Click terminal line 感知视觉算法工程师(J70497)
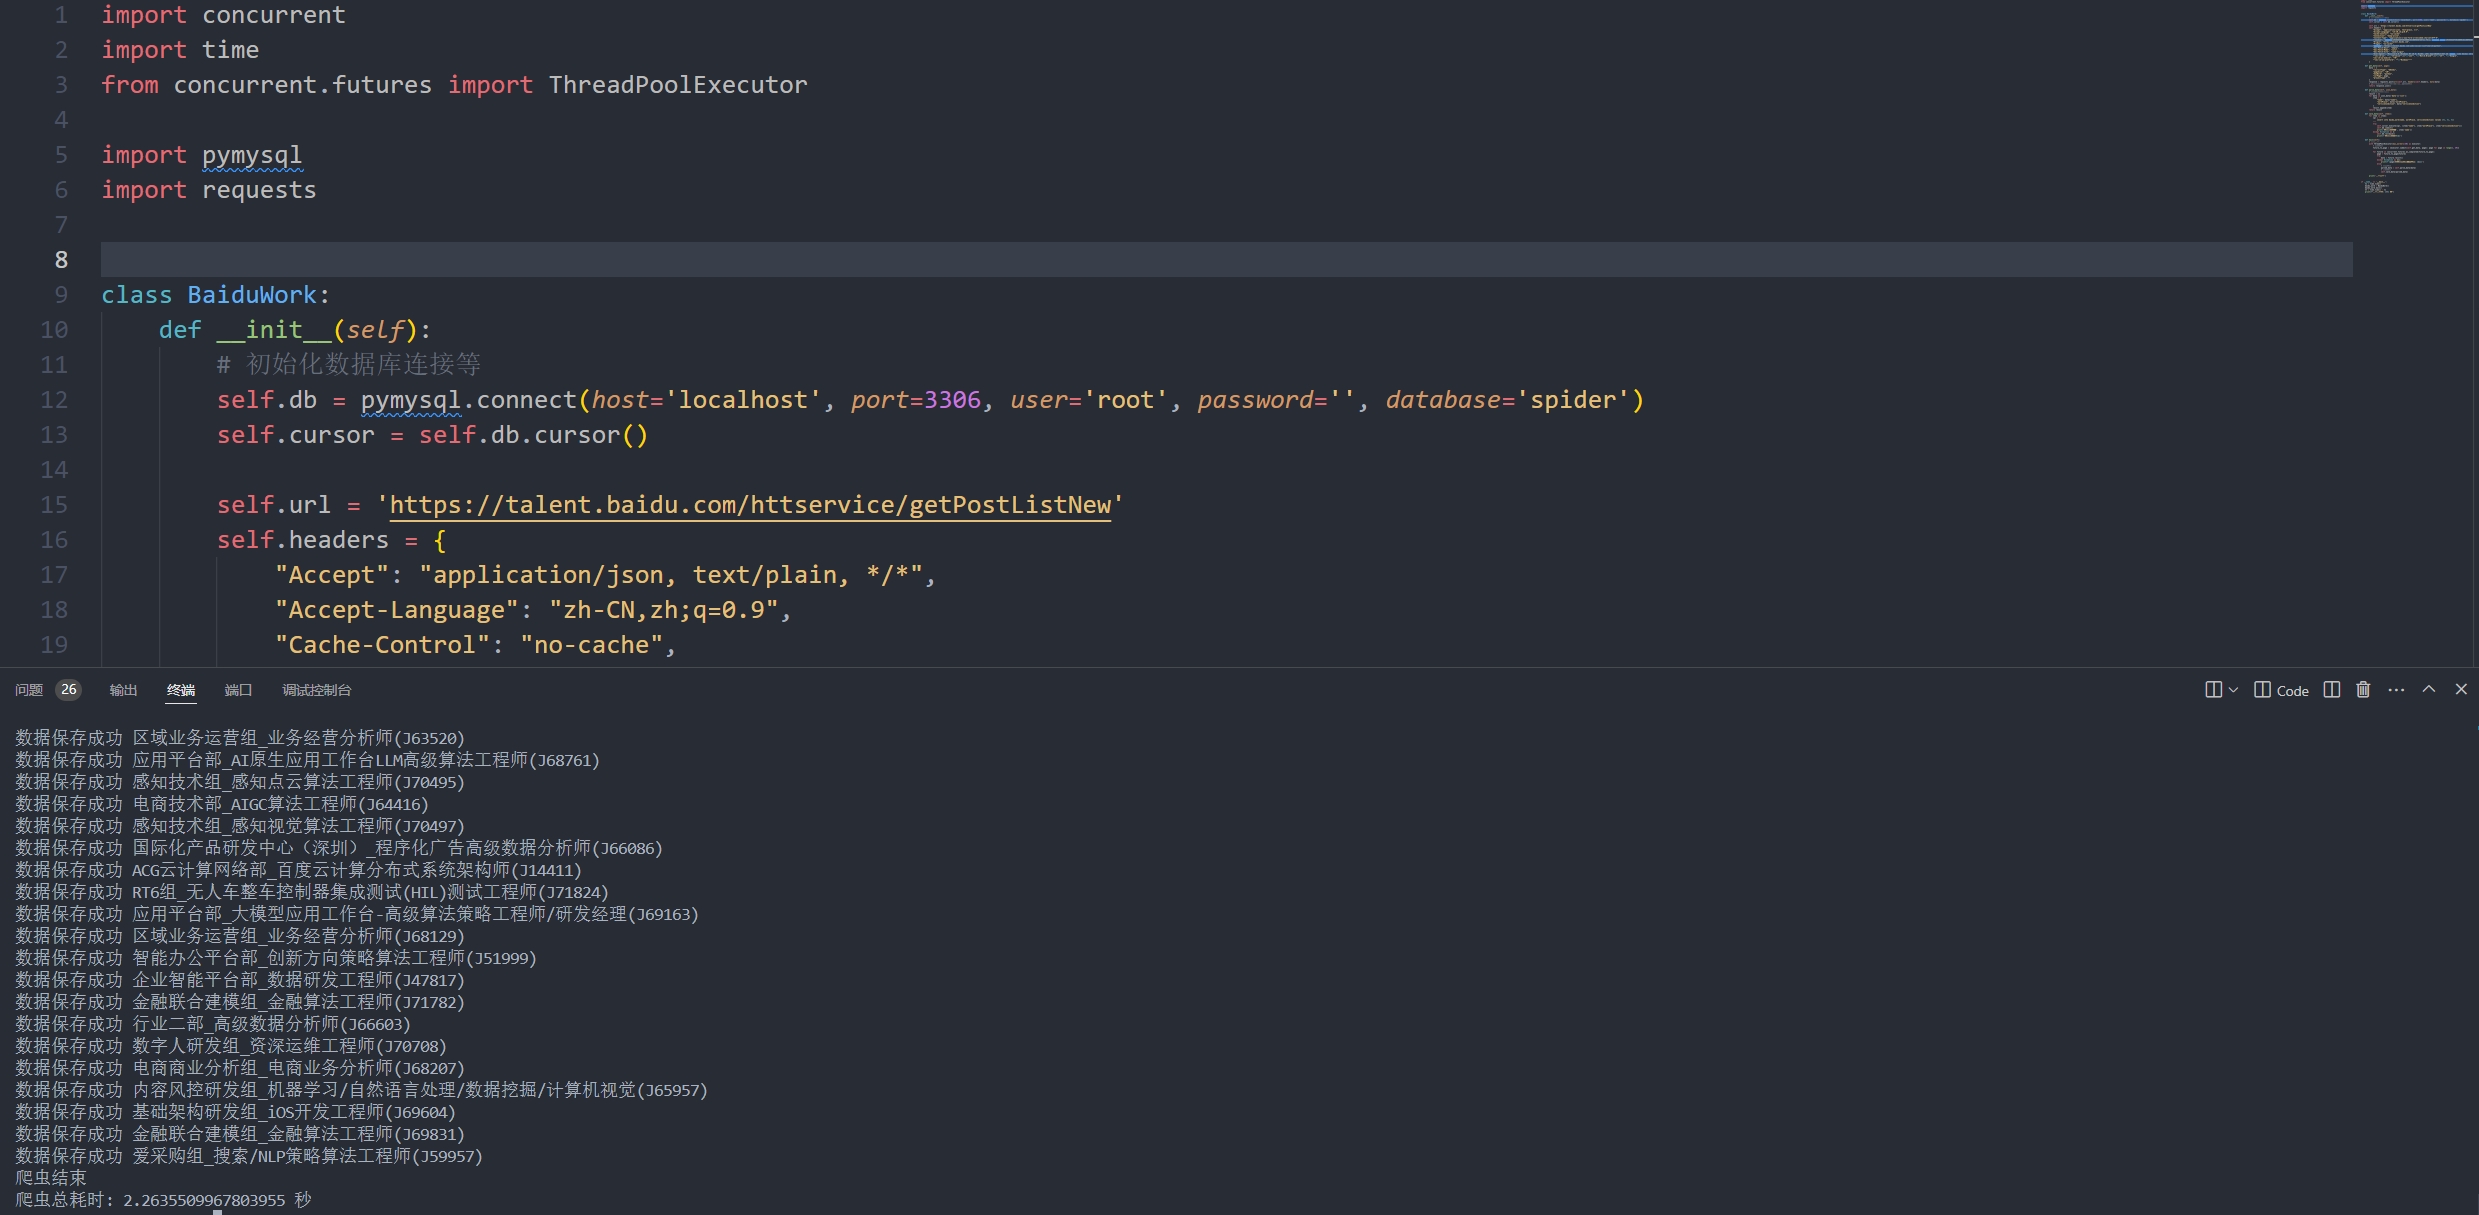This screenshot has height=1215, width=2479. (x=240, y=826)
